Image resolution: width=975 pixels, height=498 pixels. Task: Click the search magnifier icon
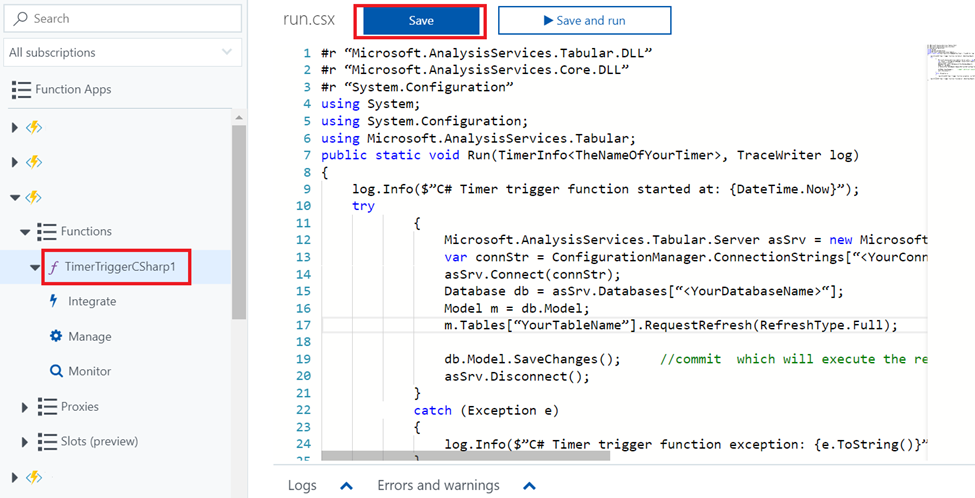point(21,19)
